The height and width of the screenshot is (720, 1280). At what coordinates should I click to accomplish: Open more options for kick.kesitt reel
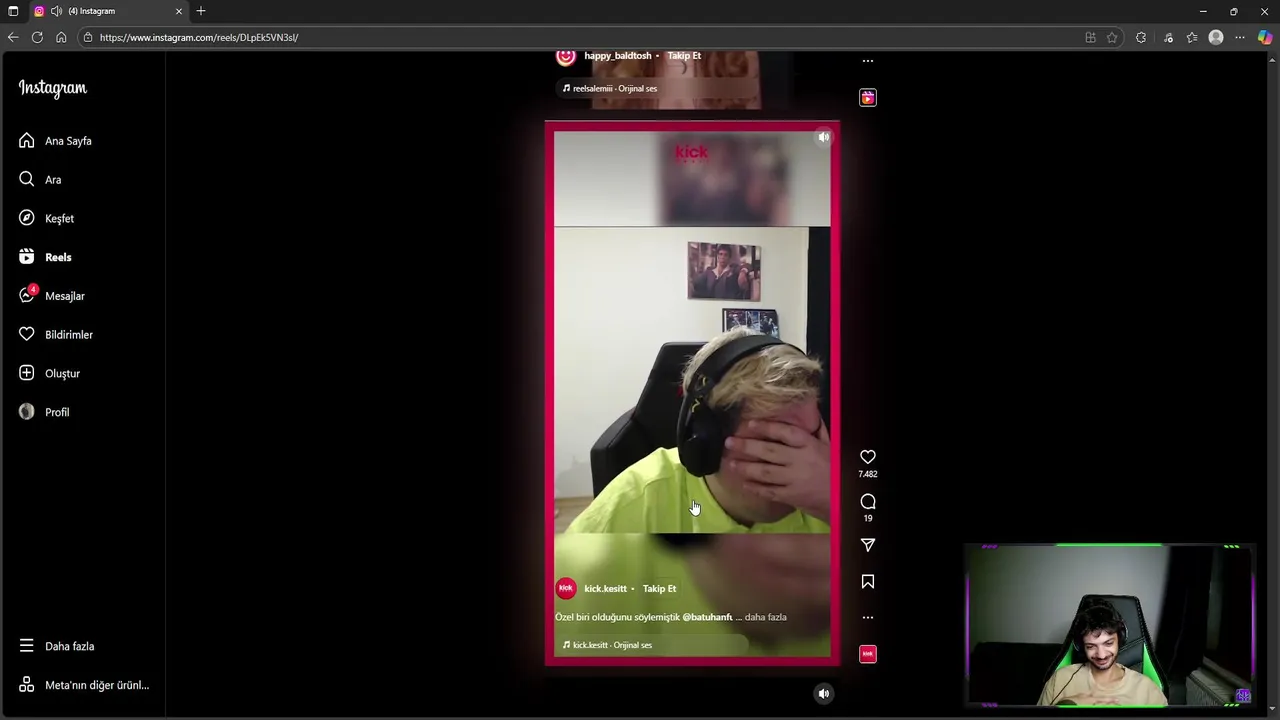coord(868,617)
